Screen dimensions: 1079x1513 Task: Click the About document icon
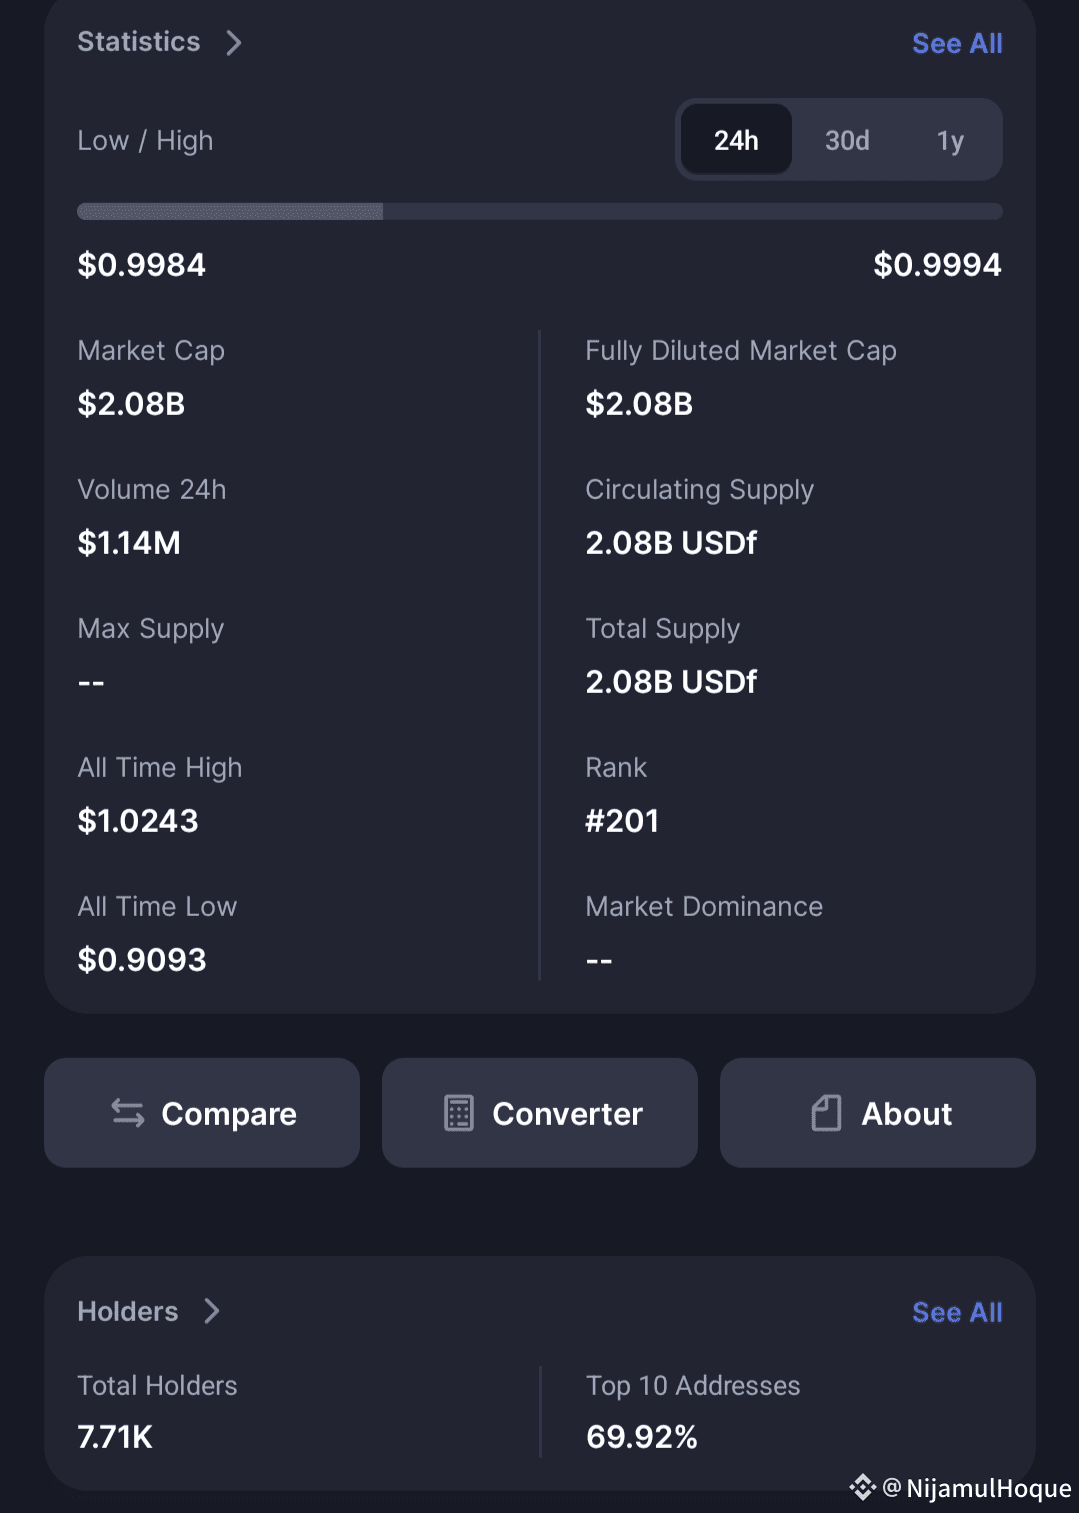pos(826,1113)
